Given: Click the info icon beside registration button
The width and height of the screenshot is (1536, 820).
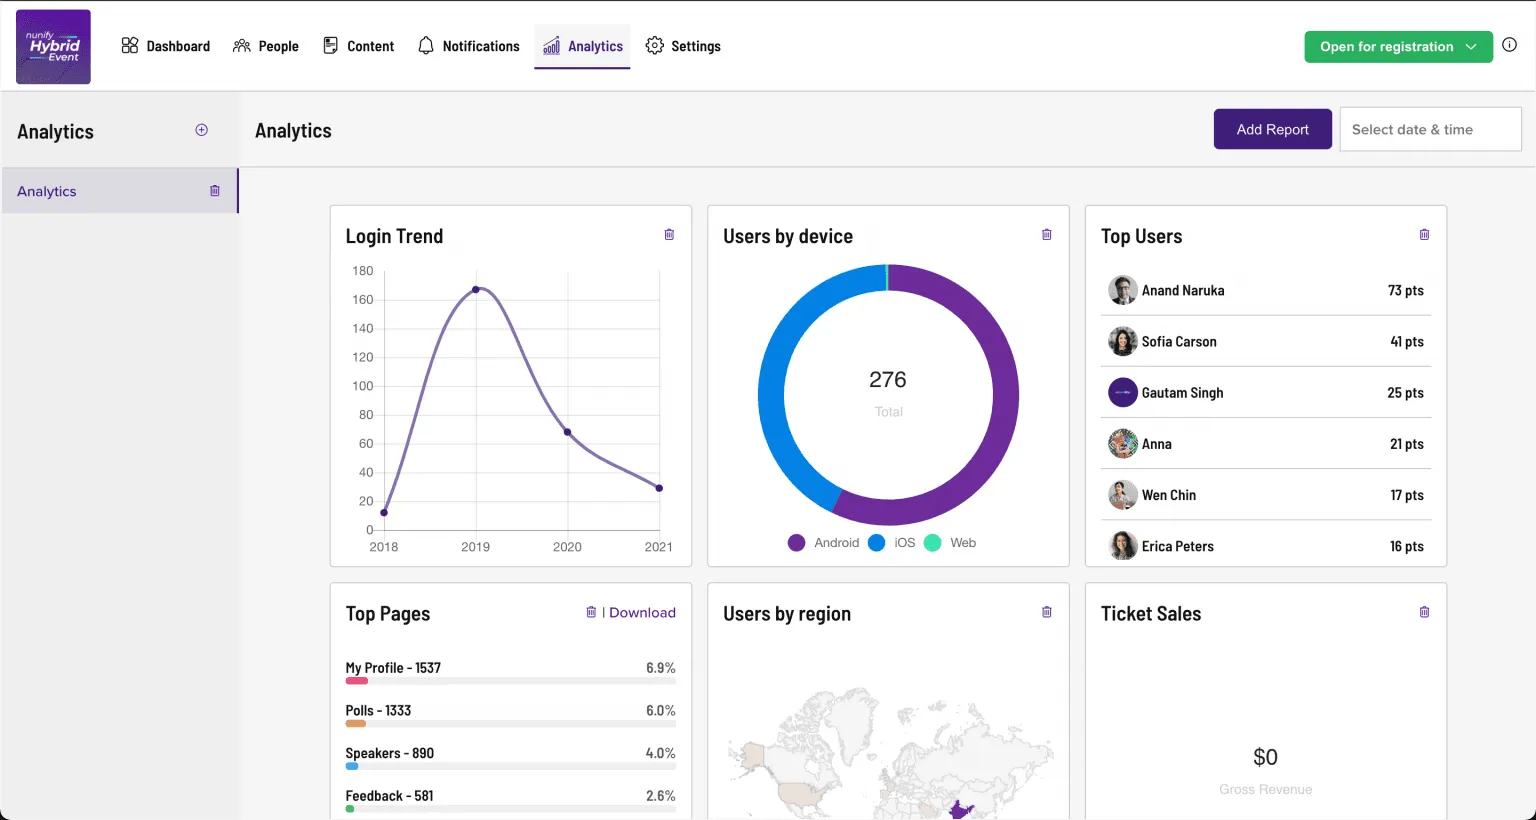Looking at the screenshot, I should tap(1510, 45).
